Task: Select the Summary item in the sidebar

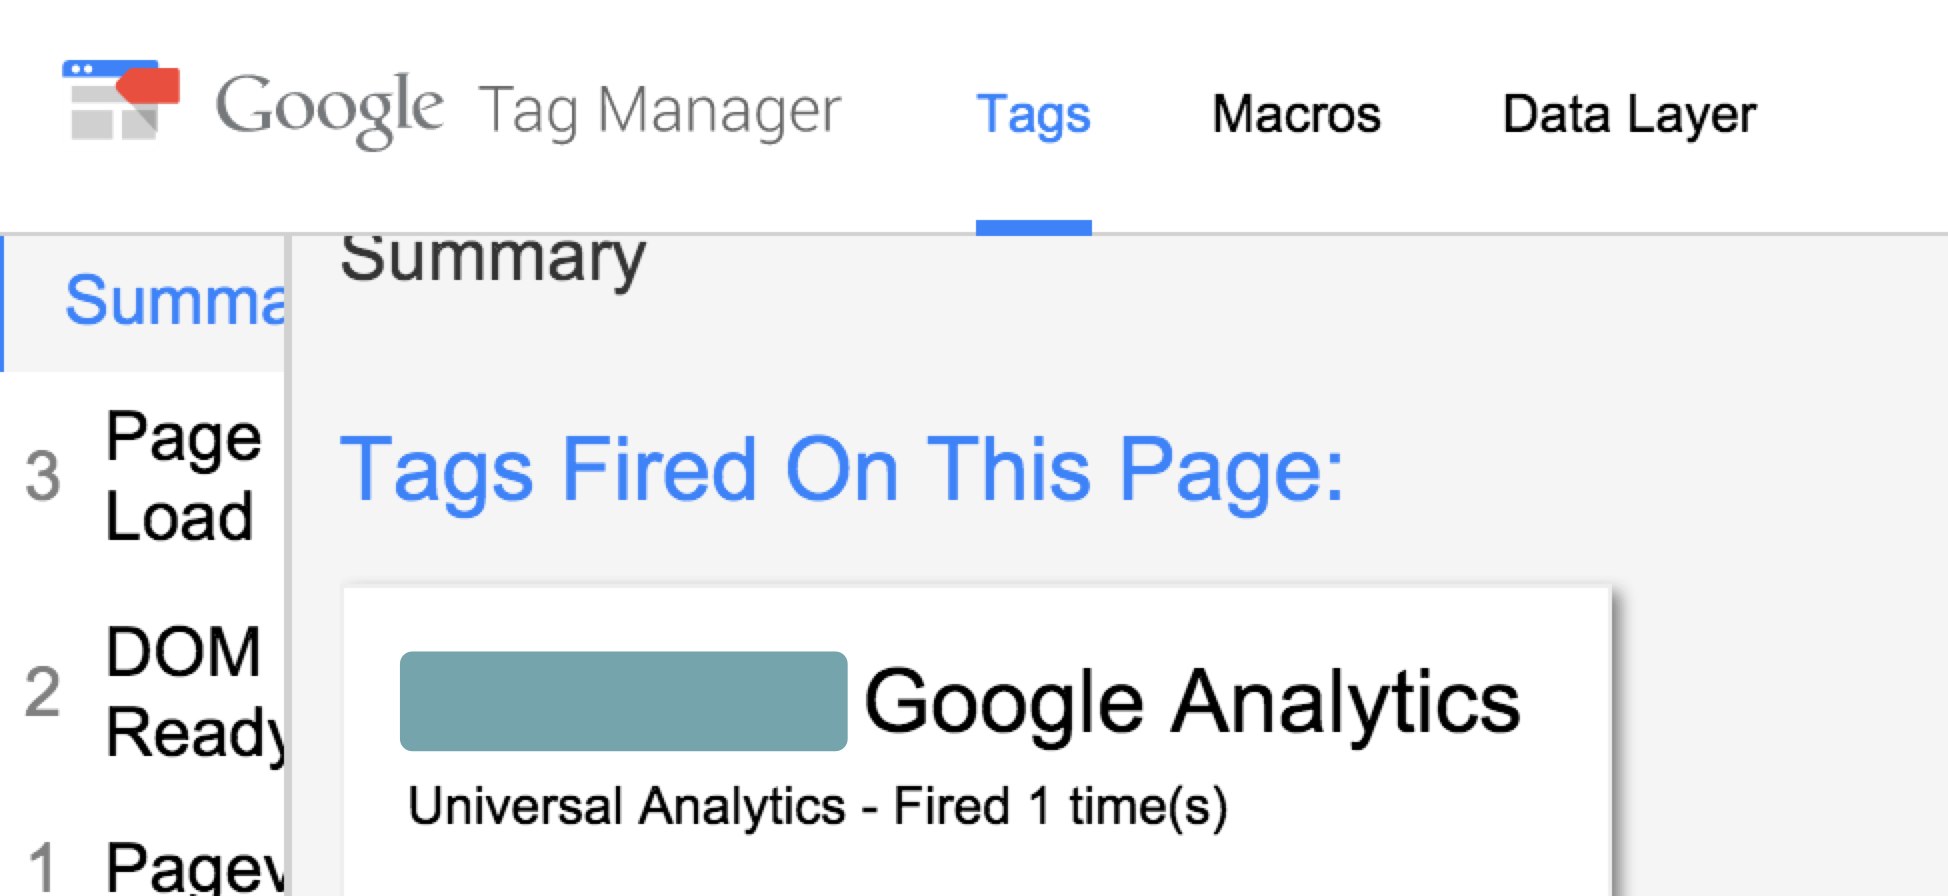Action: (x=144, y=302)
